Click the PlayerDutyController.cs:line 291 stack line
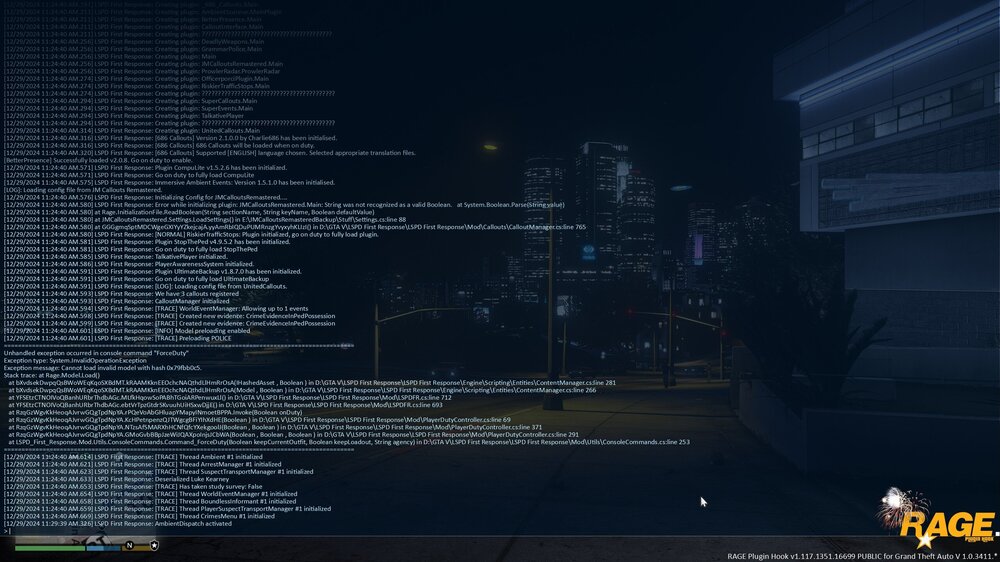This screenshot has height=562, width=1000. pos(293,434)
